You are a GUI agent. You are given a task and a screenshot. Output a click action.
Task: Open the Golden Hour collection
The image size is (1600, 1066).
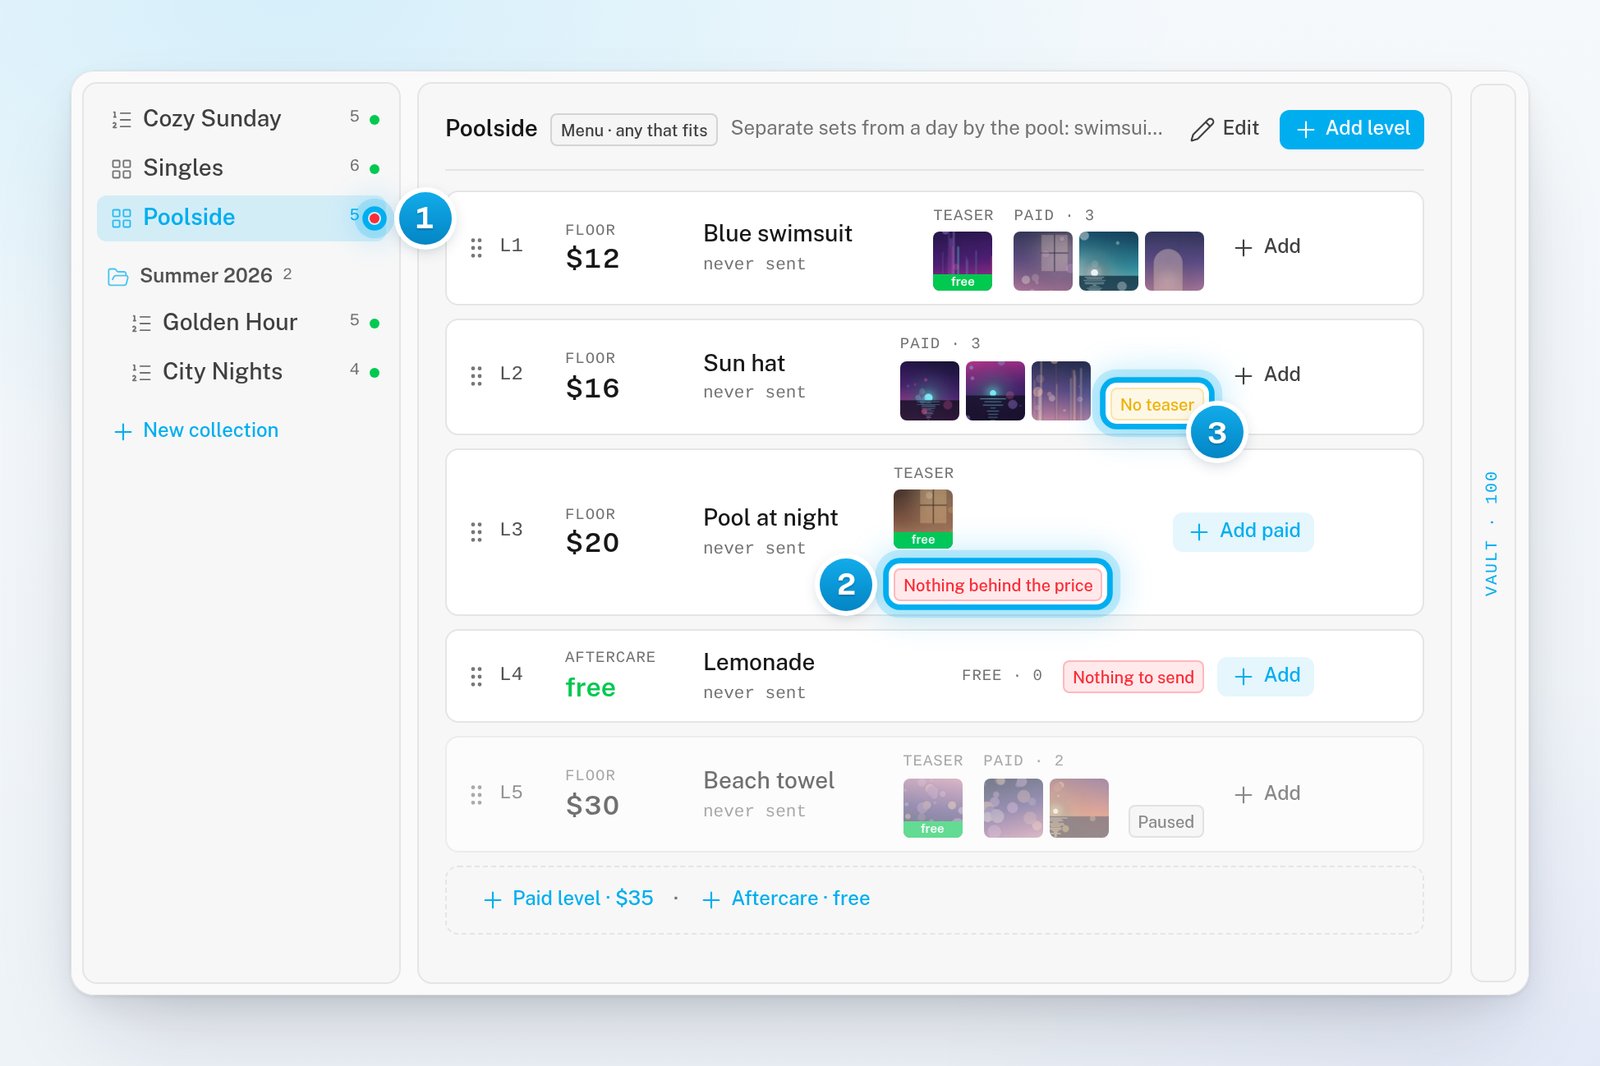pos(246,322)
